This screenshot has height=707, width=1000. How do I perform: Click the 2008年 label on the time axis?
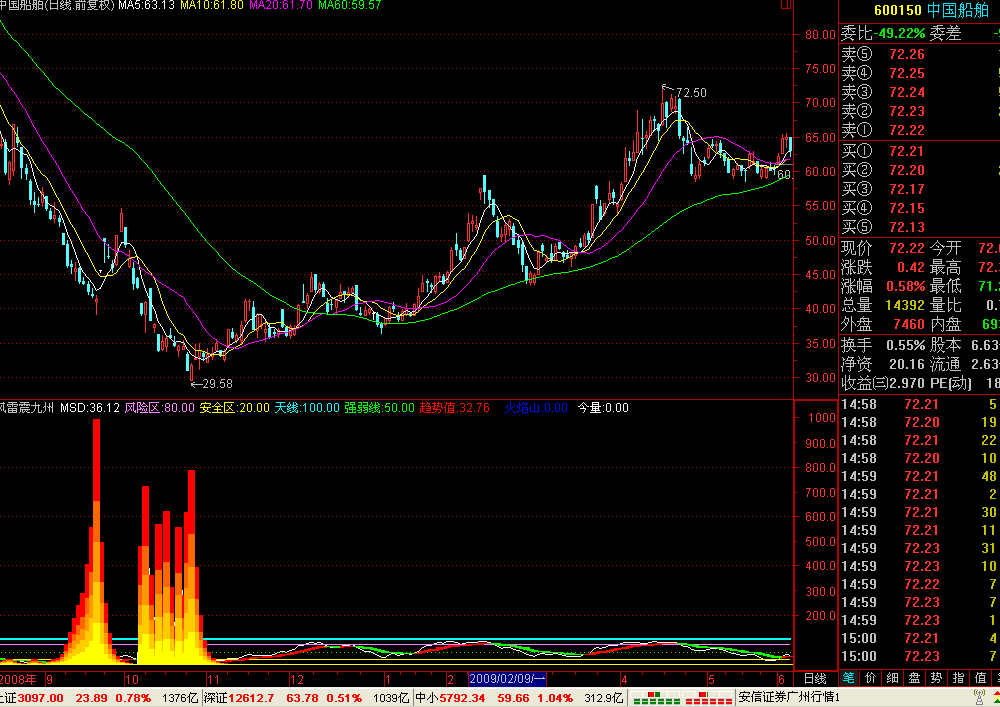click(x=18, y=678)
